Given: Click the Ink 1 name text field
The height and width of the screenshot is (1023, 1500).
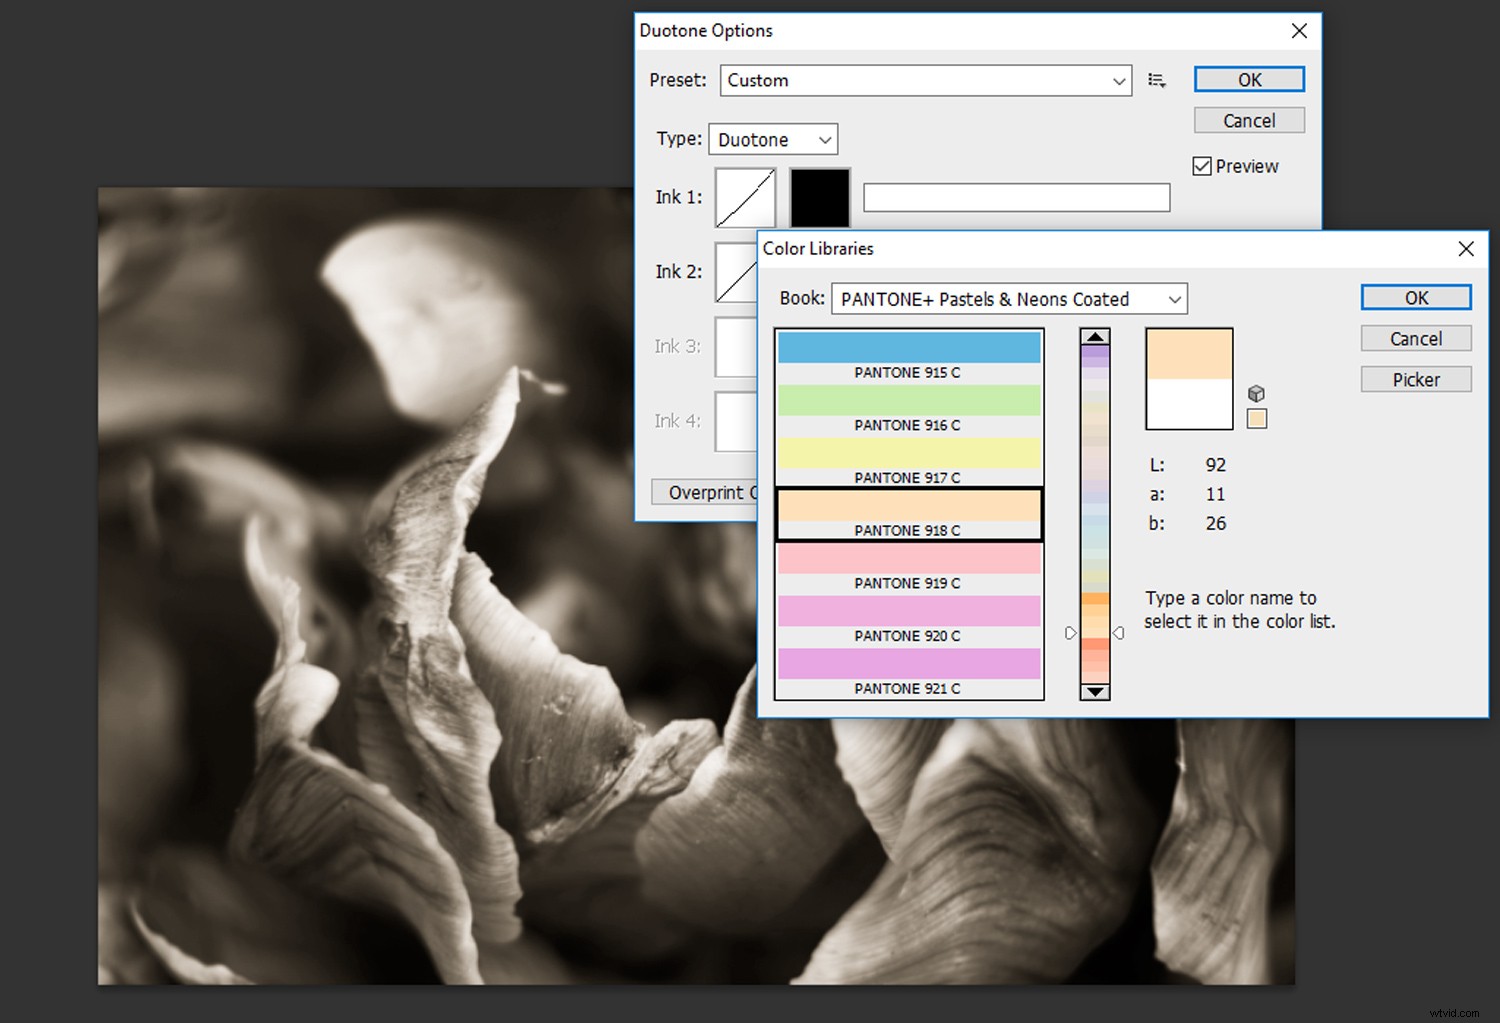Looking at the screenshot, I should 1016,197.
